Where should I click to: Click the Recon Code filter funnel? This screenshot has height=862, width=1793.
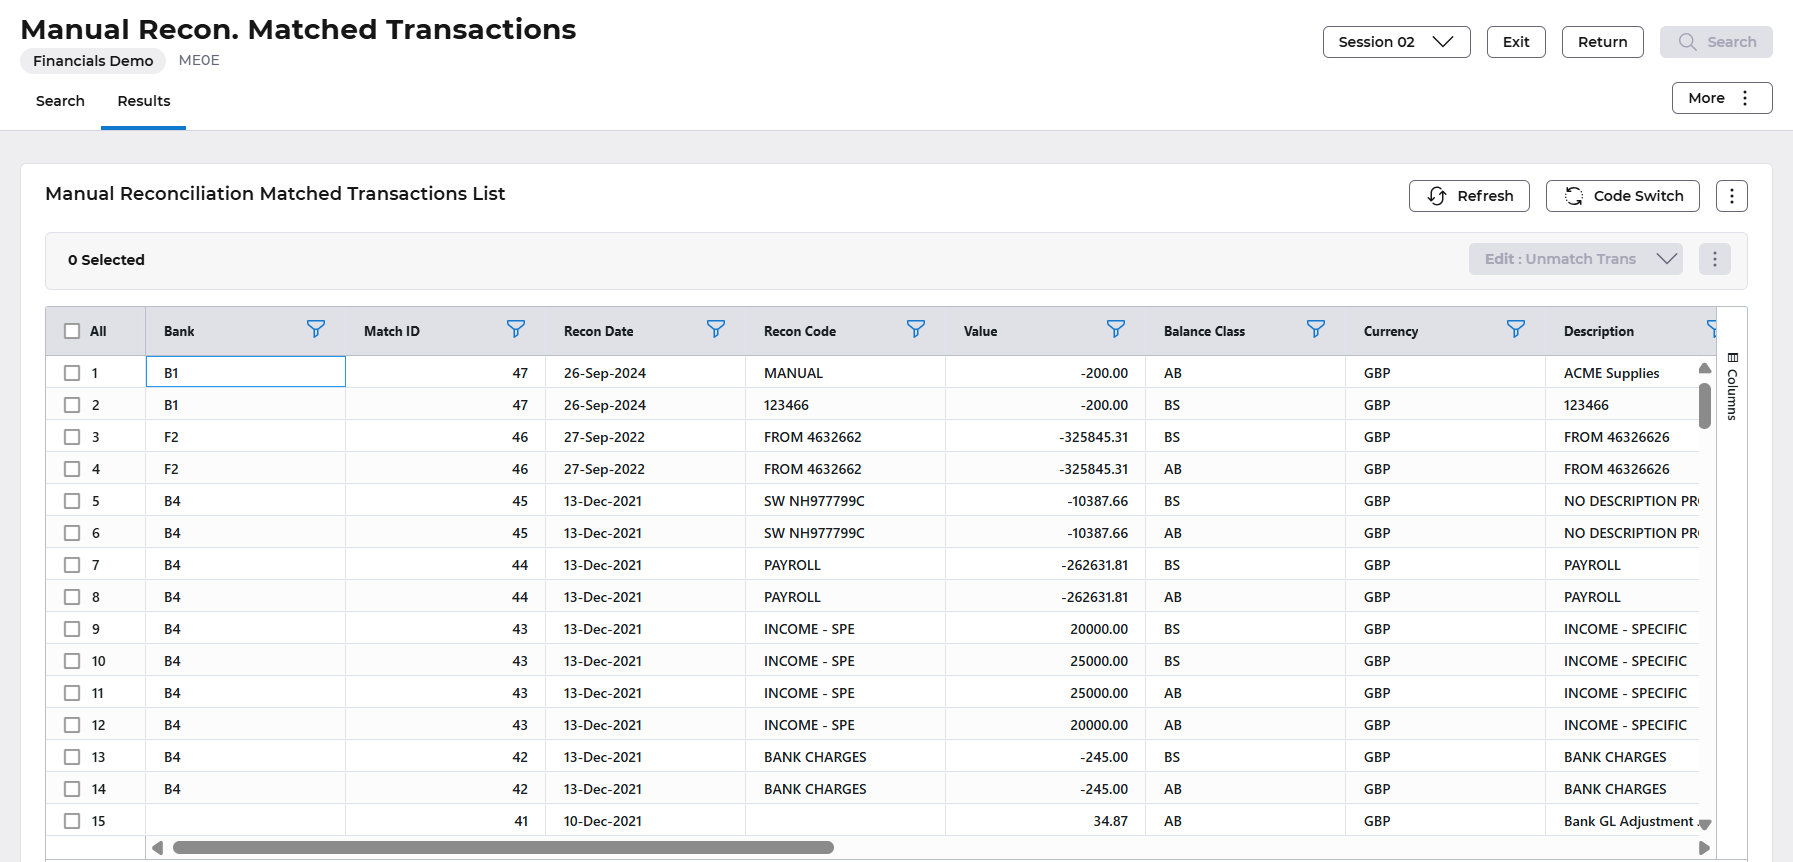915,329
